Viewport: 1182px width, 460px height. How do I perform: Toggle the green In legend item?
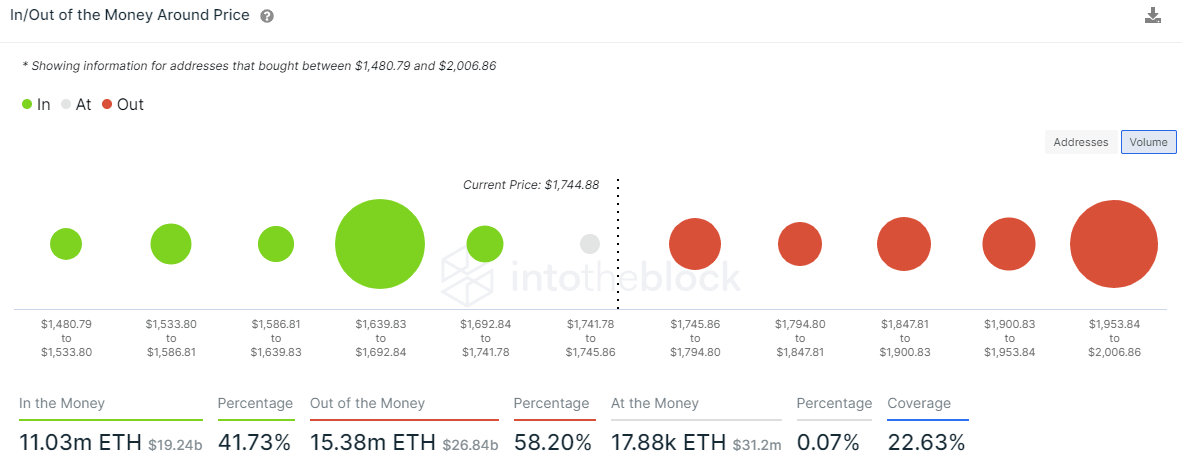click(36, 104)
